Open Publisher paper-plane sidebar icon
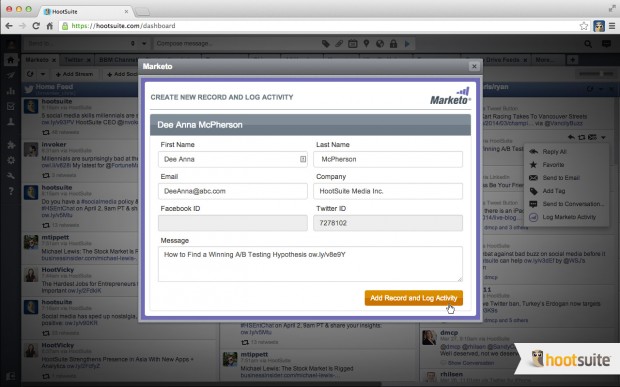Viewport: 620px width, 387px height. coord(11,75)
